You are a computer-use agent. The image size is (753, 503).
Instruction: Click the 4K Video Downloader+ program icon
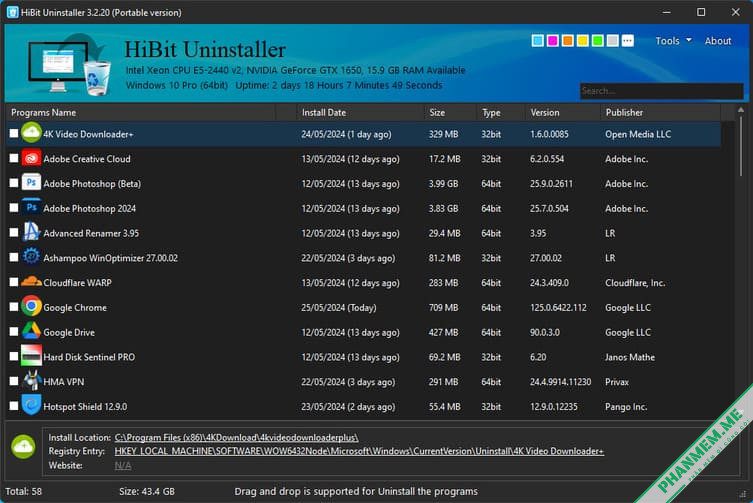point(31,133)
